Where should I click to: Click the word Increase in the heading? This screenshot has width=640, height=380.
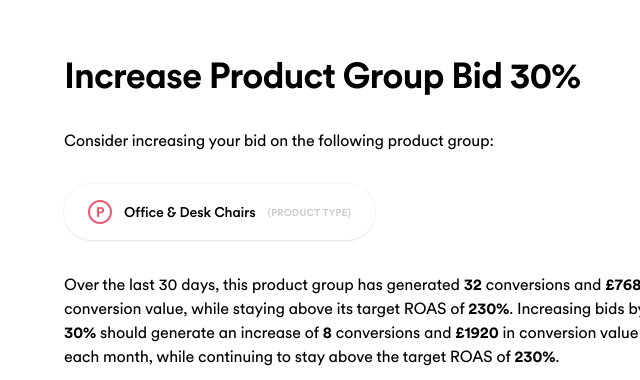tap(133, 77)
